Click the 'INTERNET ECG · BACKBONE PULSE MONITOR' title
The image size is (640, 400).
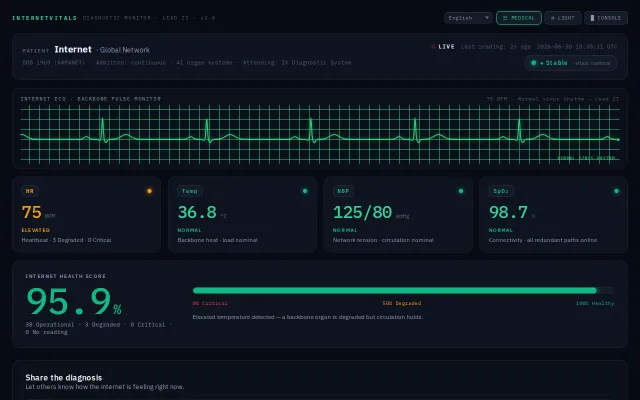(91, 99)
